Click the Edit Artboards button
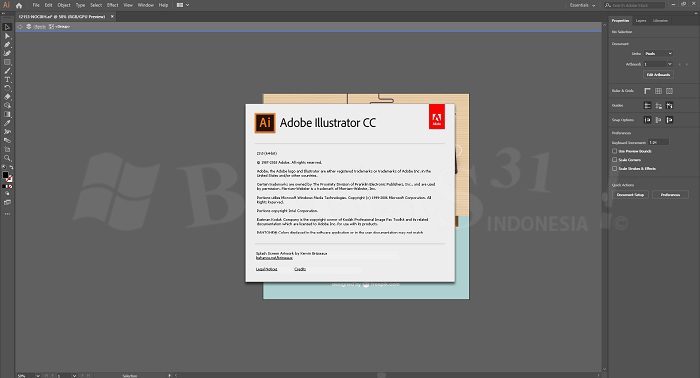 (658, 75)
